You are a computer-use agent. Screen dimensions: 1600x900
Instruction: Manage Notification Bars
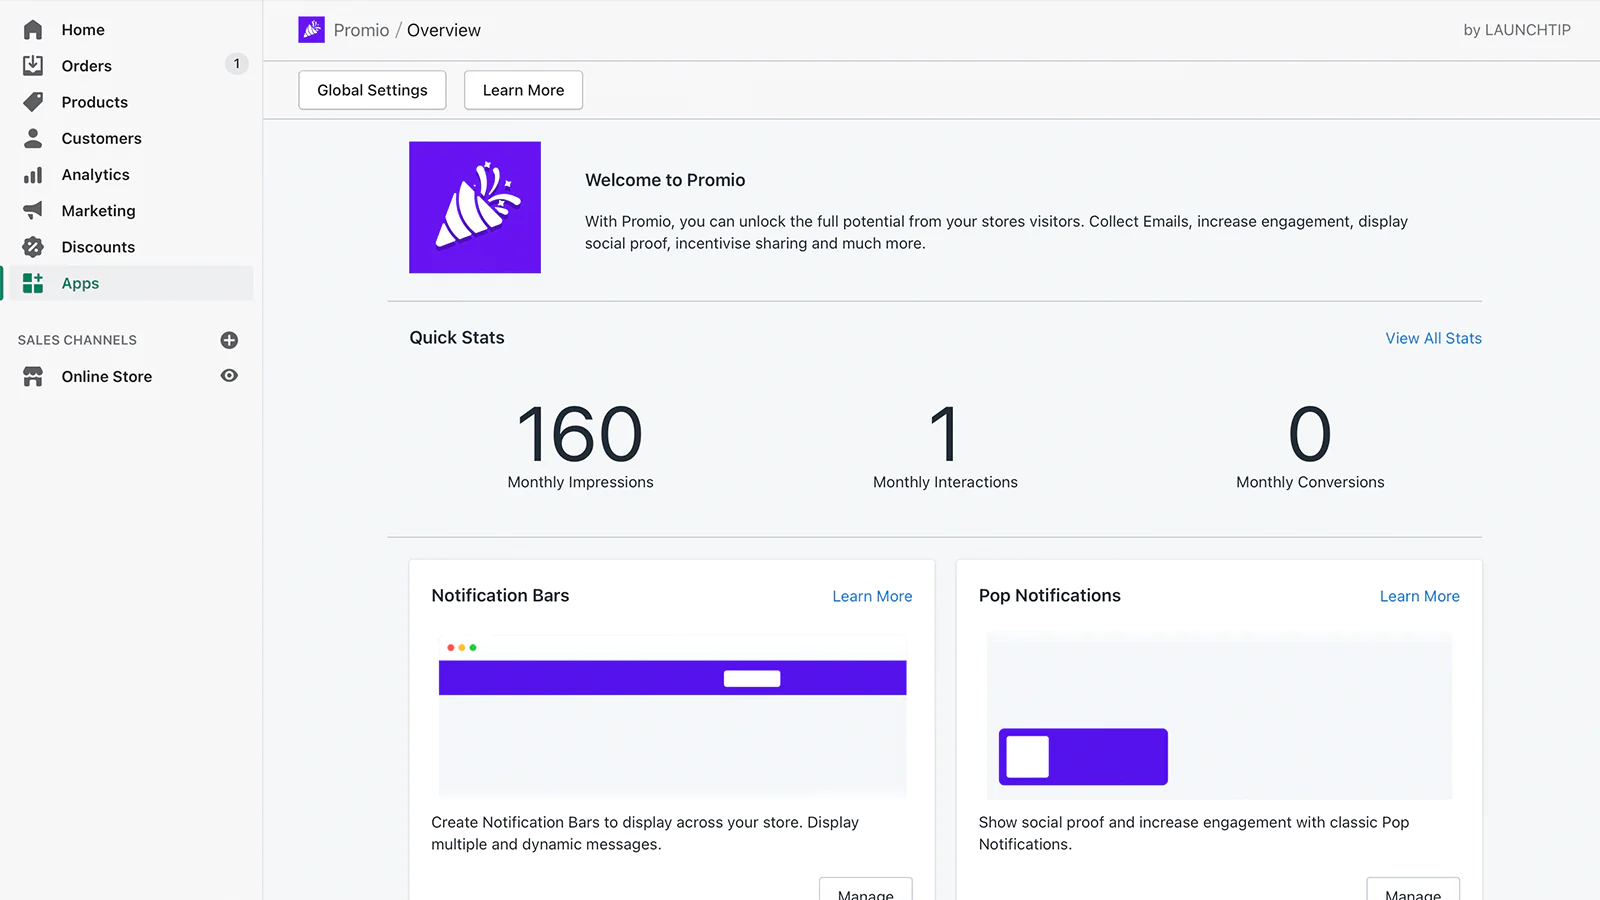point(866,890)
